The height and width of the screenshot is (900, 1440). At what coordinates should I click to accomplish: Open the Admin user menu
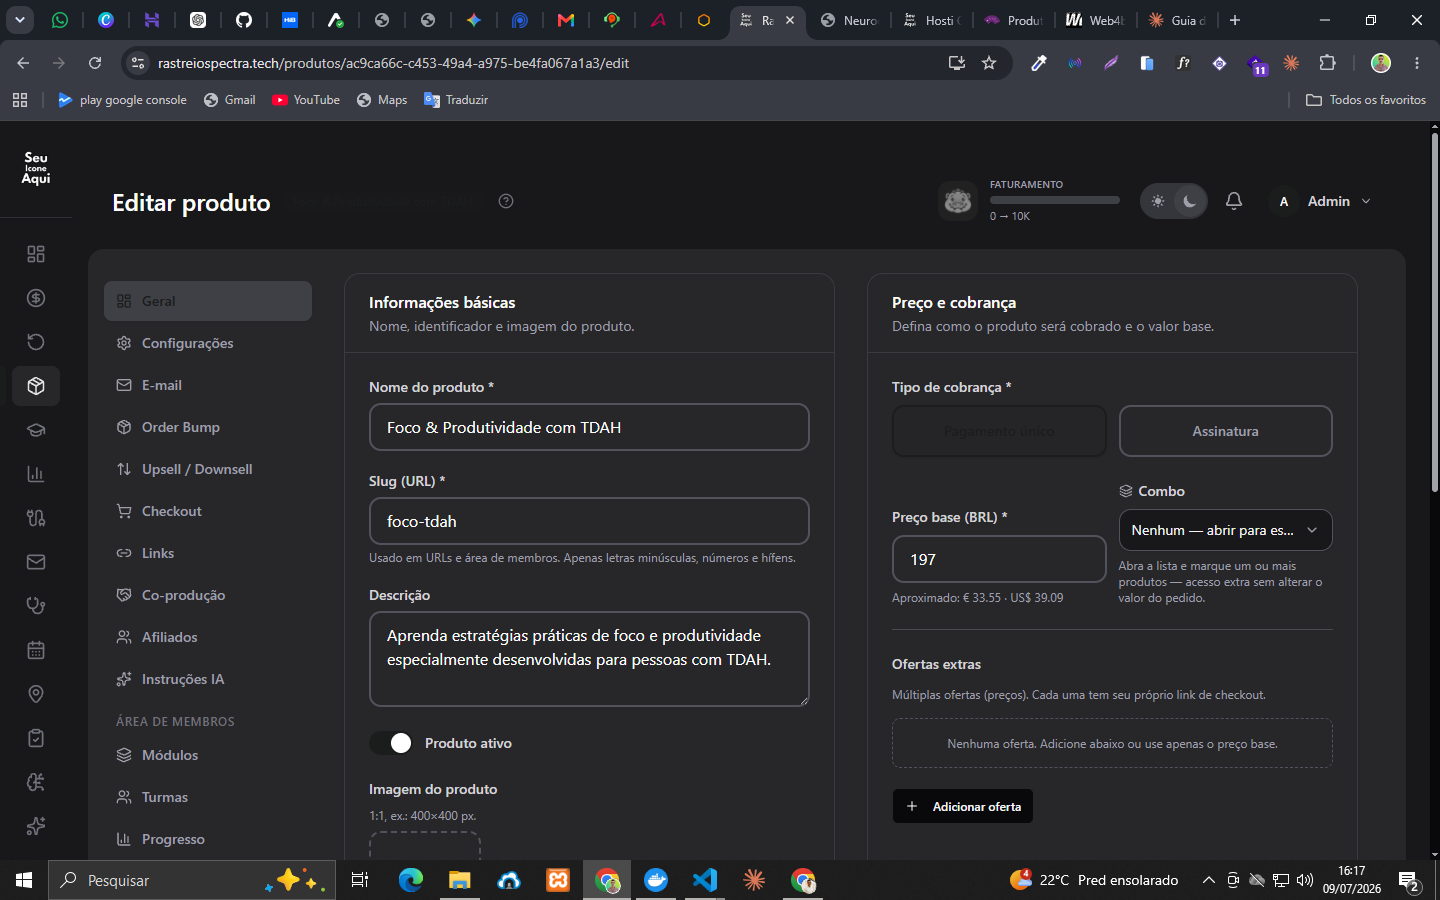[1322, 201]
